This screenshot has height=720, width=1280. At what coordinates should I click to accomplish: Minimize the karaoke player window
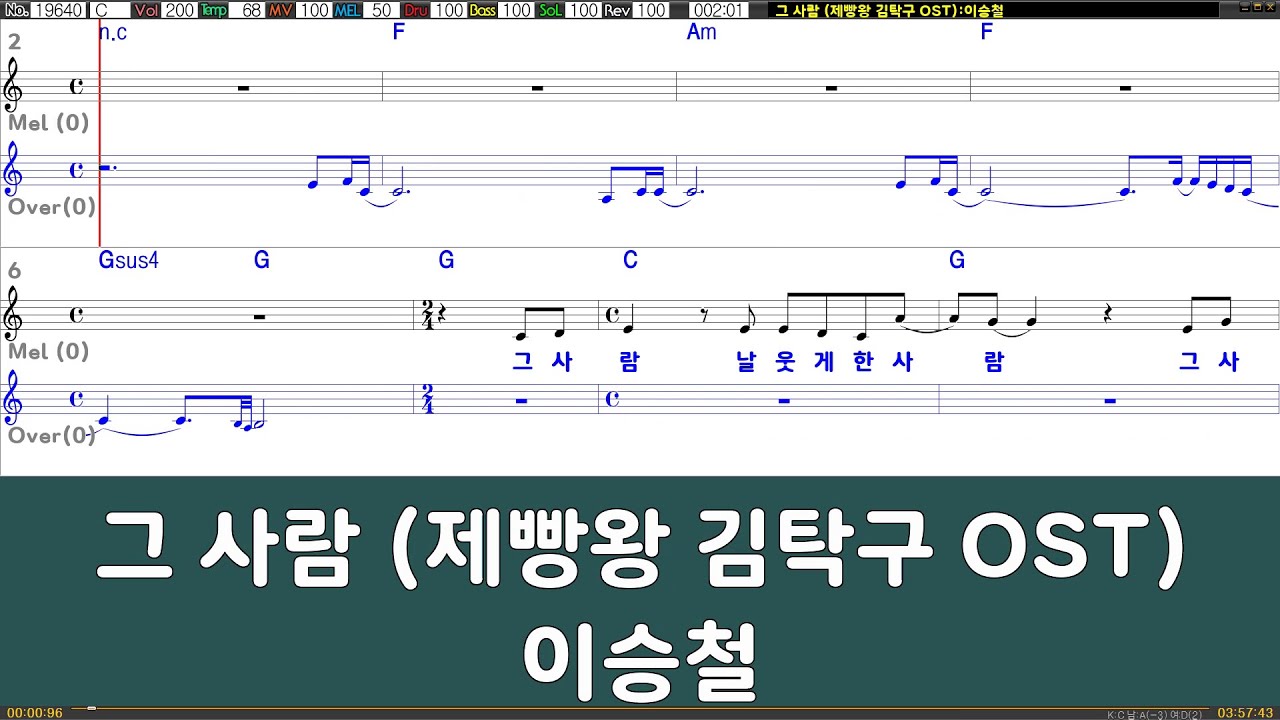(x=1244, y=8)
